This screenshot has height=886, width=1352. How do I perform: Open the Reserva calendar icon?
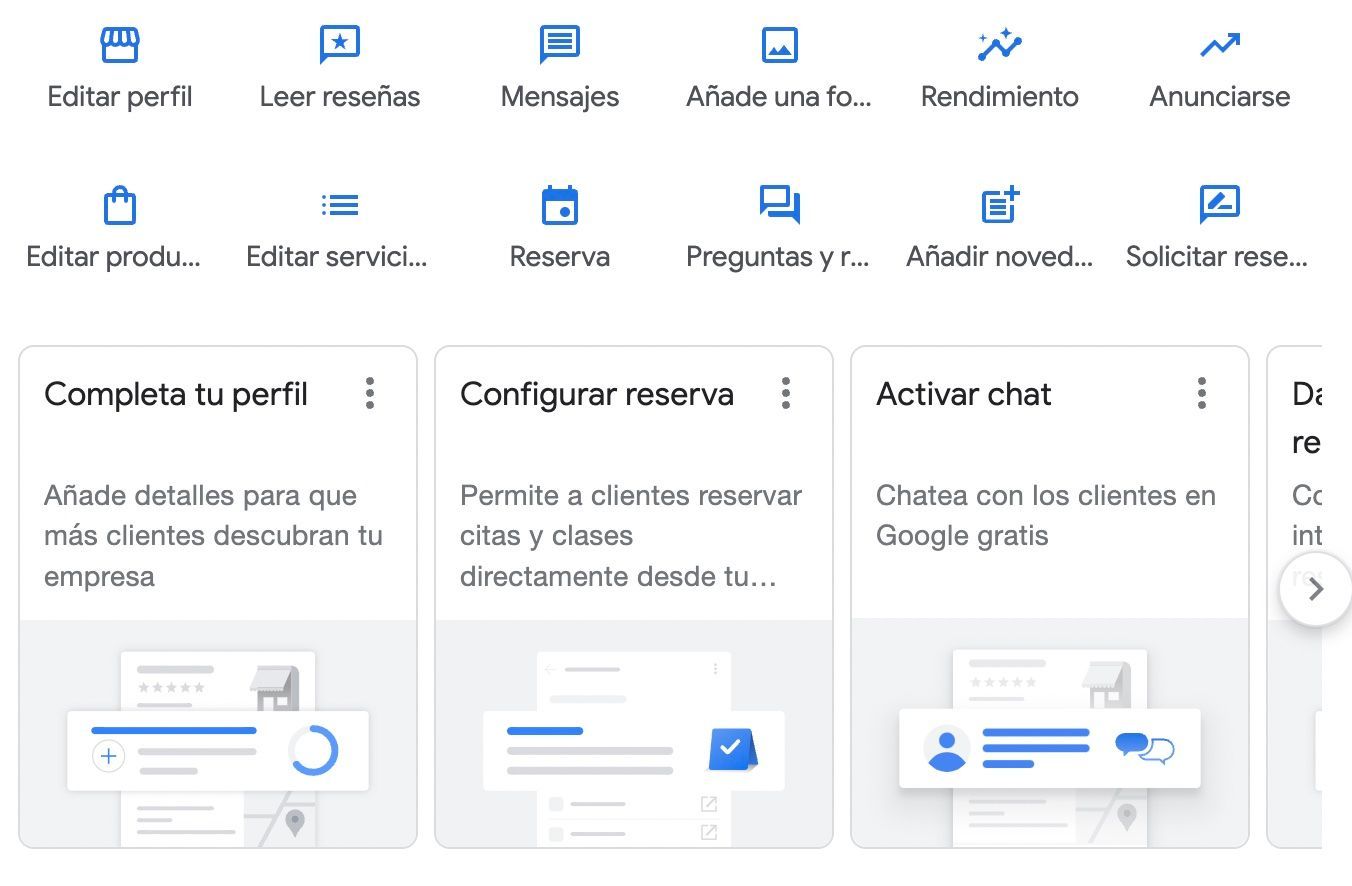click(559, 206)
